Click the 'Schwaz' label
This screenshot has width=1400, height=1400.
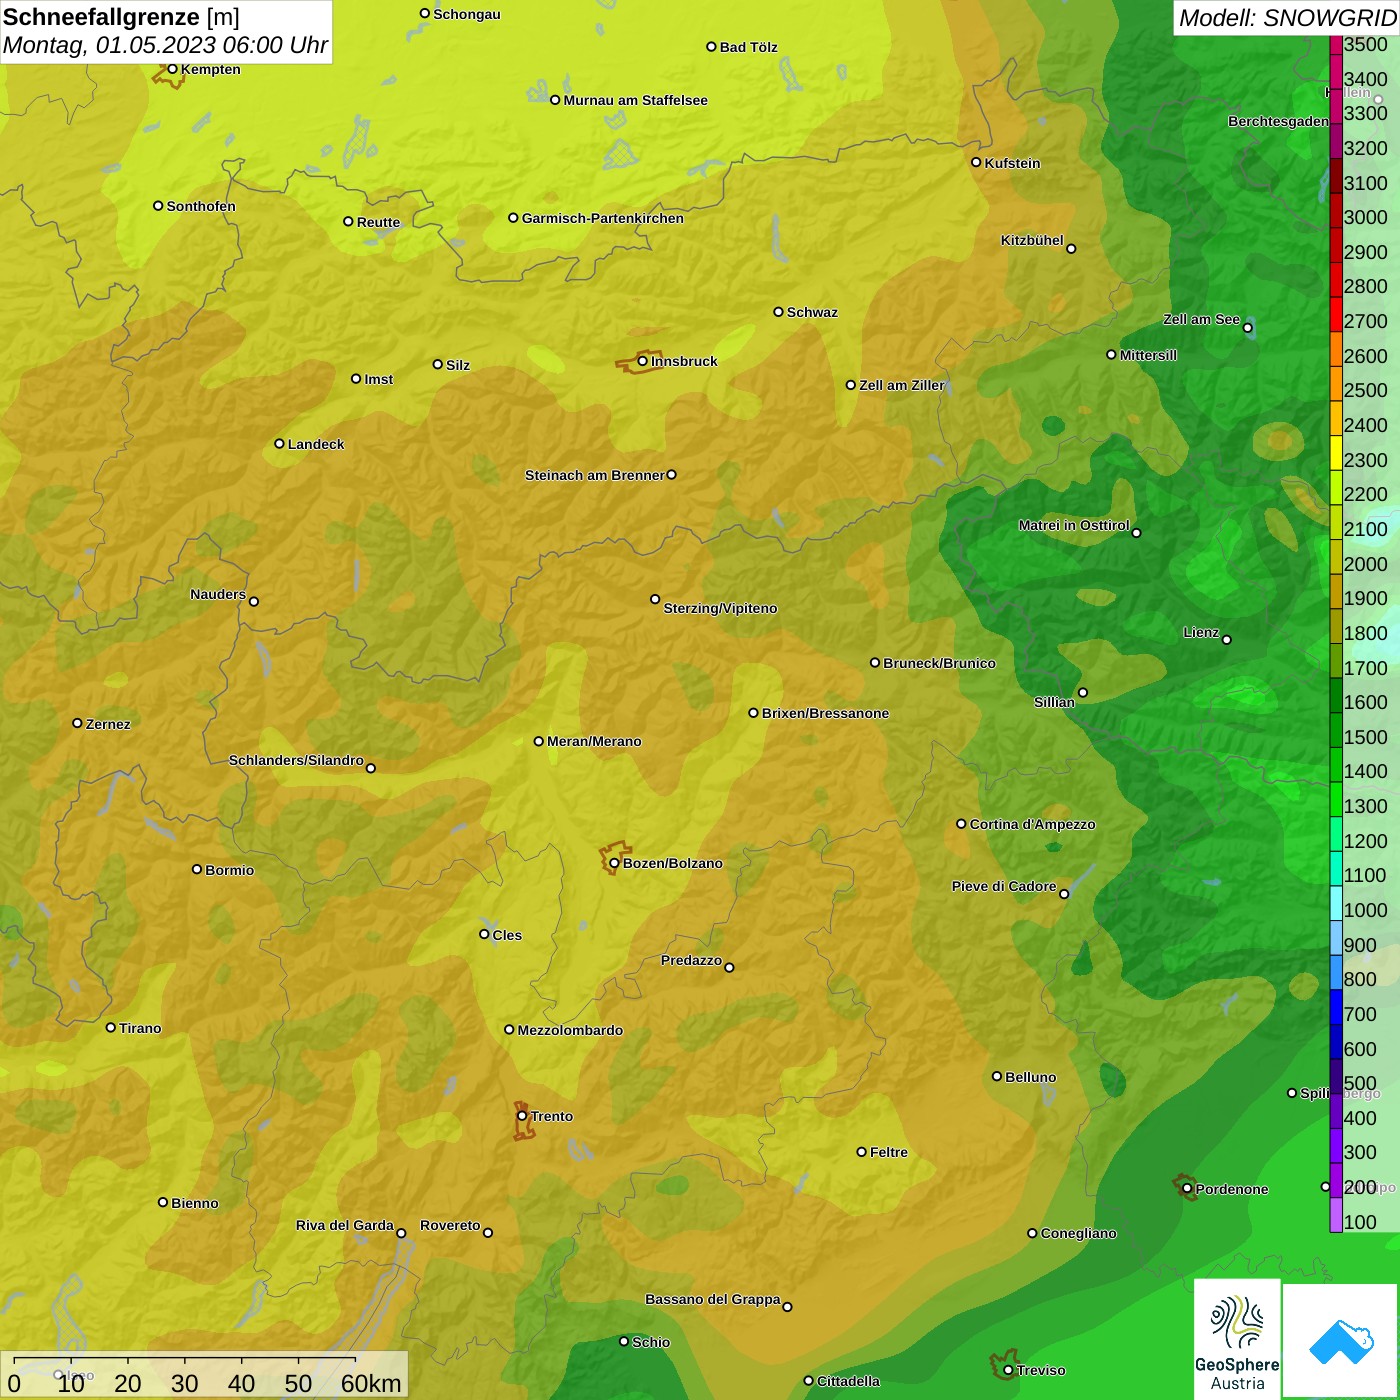[812, 312]
